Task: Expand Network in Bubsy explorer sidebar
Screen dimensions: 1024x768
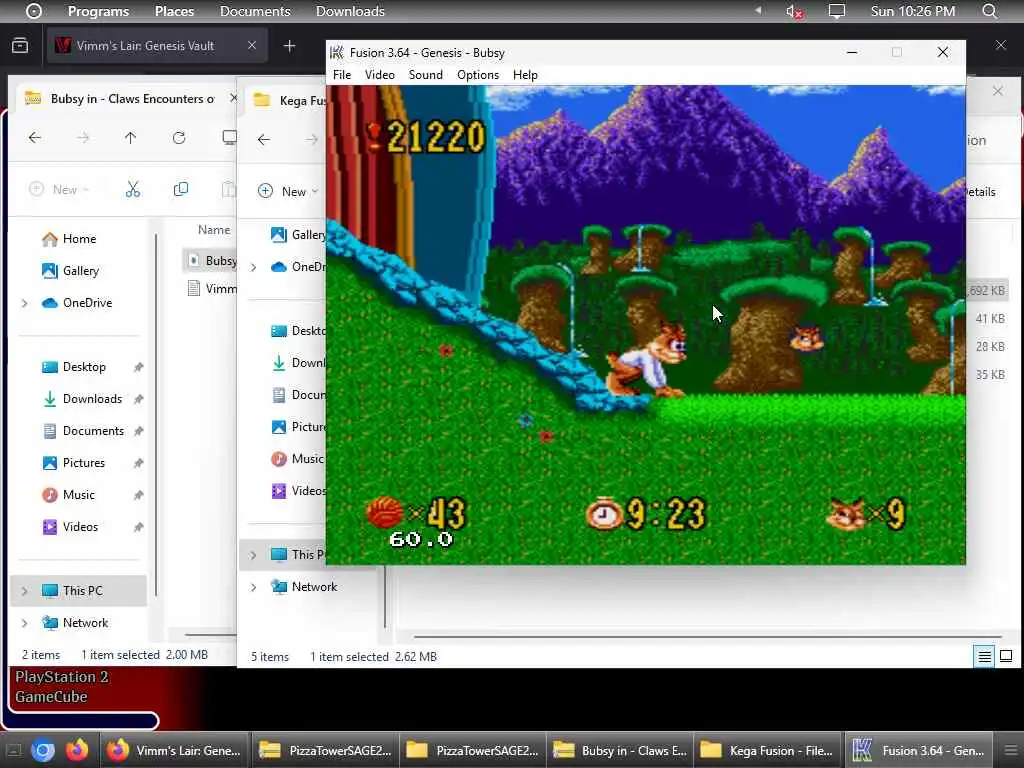Action: [25, 623]
